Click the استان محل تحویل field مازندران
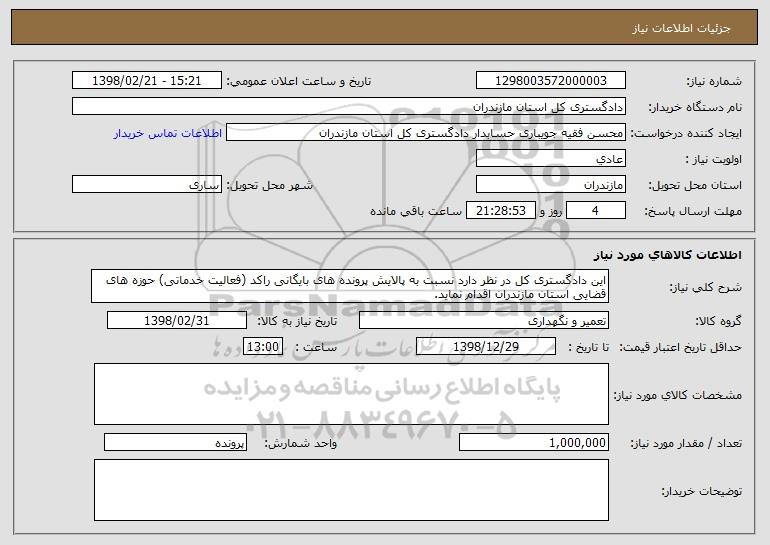Screen dimensions: 770x545 click(550, 185)
